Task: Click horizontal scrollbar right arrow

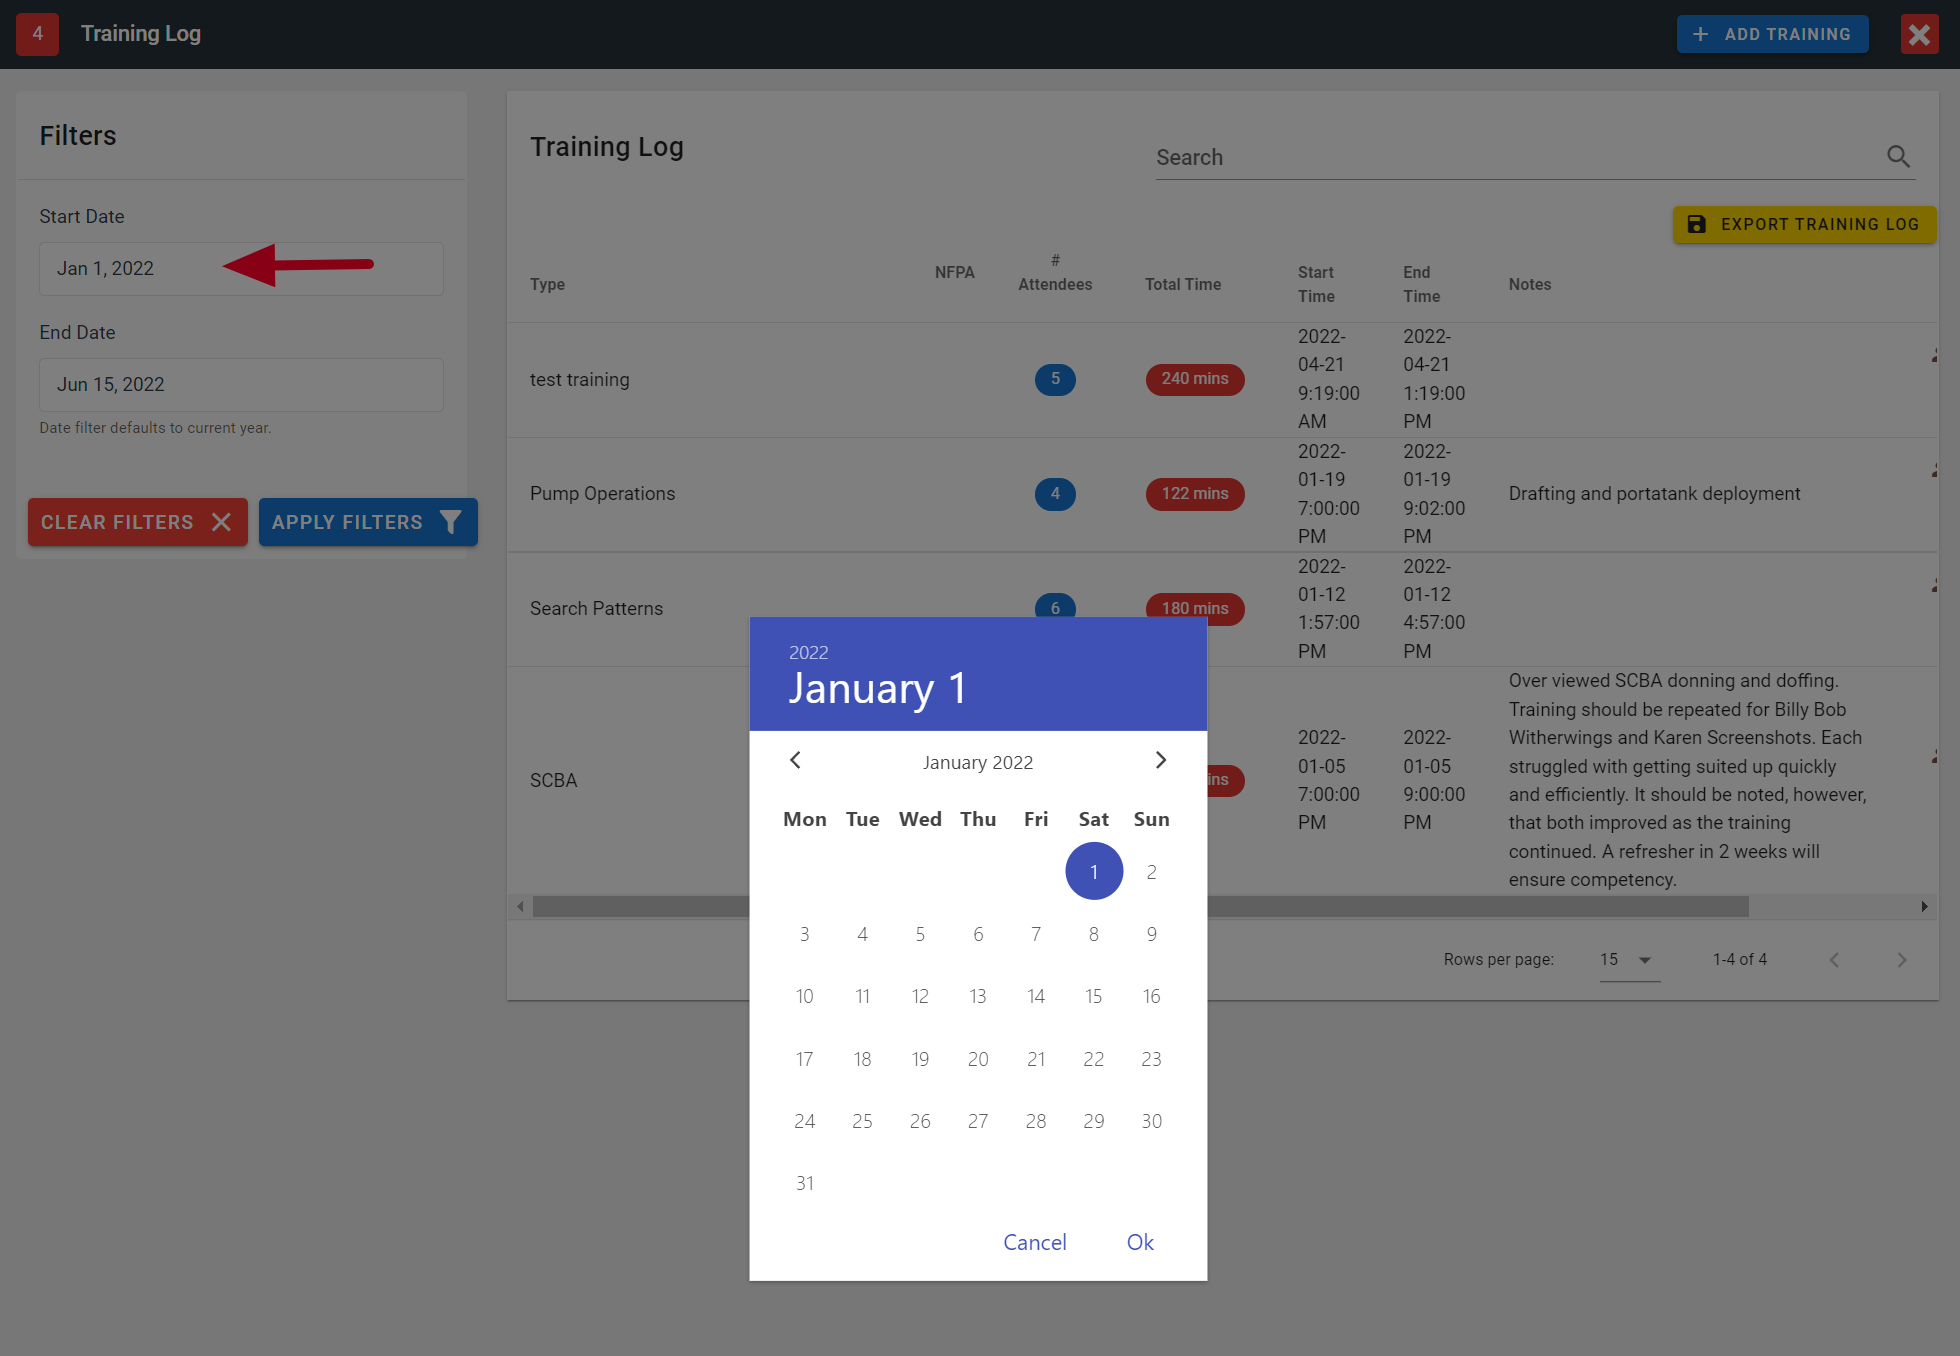Action: (x=1924, y=907)
